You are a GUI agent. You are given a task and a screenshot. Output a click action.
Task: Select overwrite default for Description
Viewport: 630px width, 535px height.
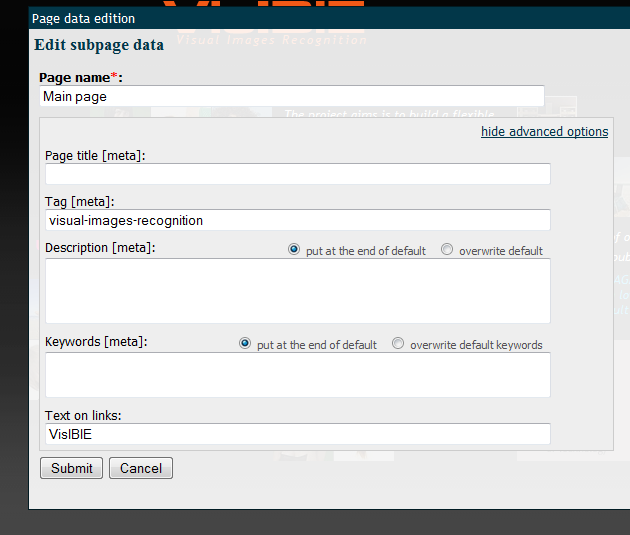pyautogui.click(x=447, y=249)
